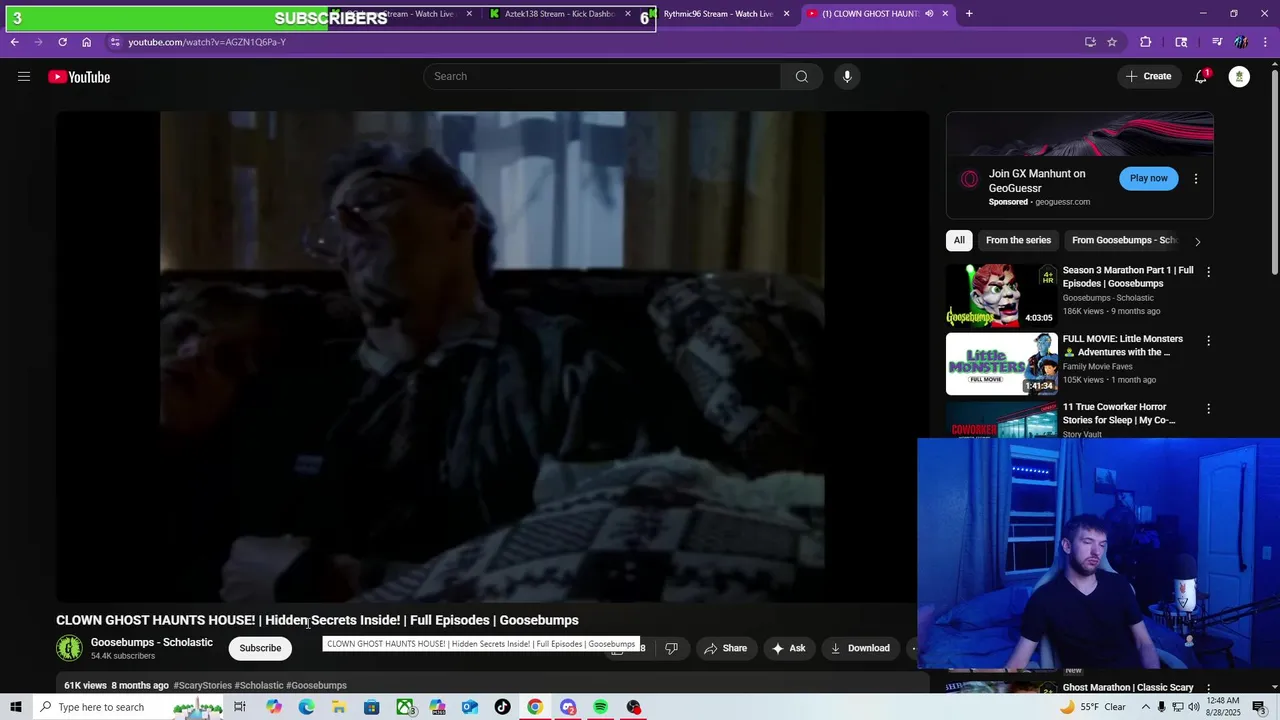Open Task View on the taskbar
The image size is (1280, 720).
[240, 707]
